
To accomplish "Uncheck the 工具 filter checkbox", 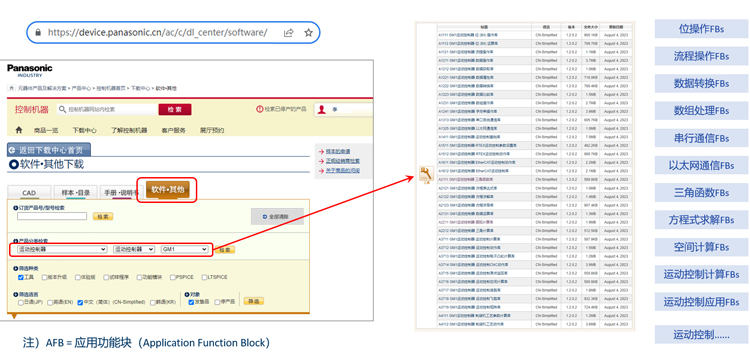I will (x=21, y=277).
